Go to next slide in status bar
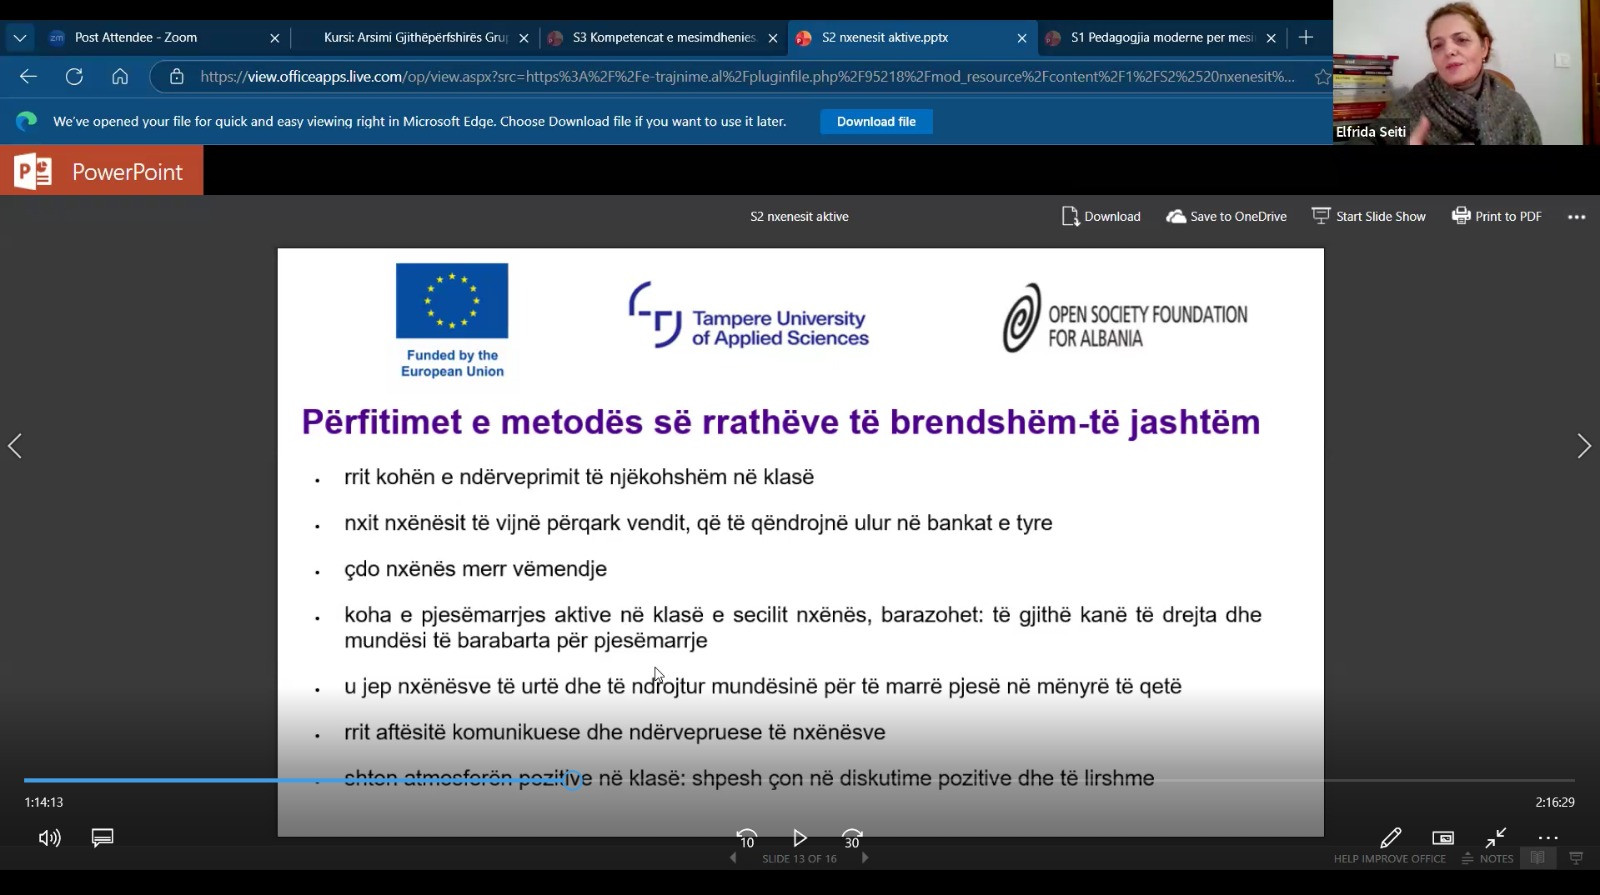This screenshot has height=895, width=1600. 865,858
